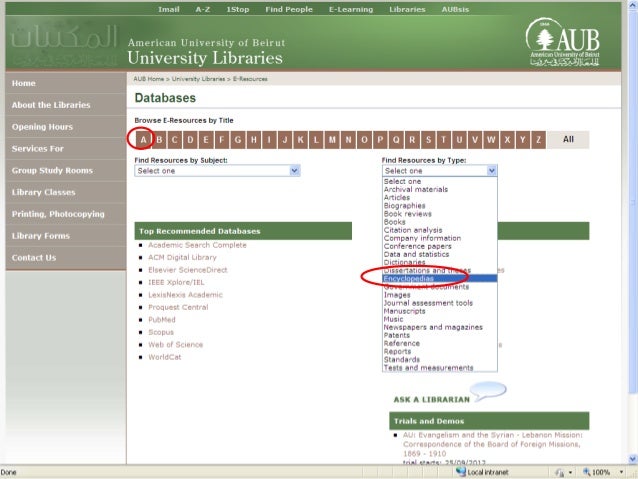
Task: Pick Citation analysis in the type list
Action: (439, 230)
